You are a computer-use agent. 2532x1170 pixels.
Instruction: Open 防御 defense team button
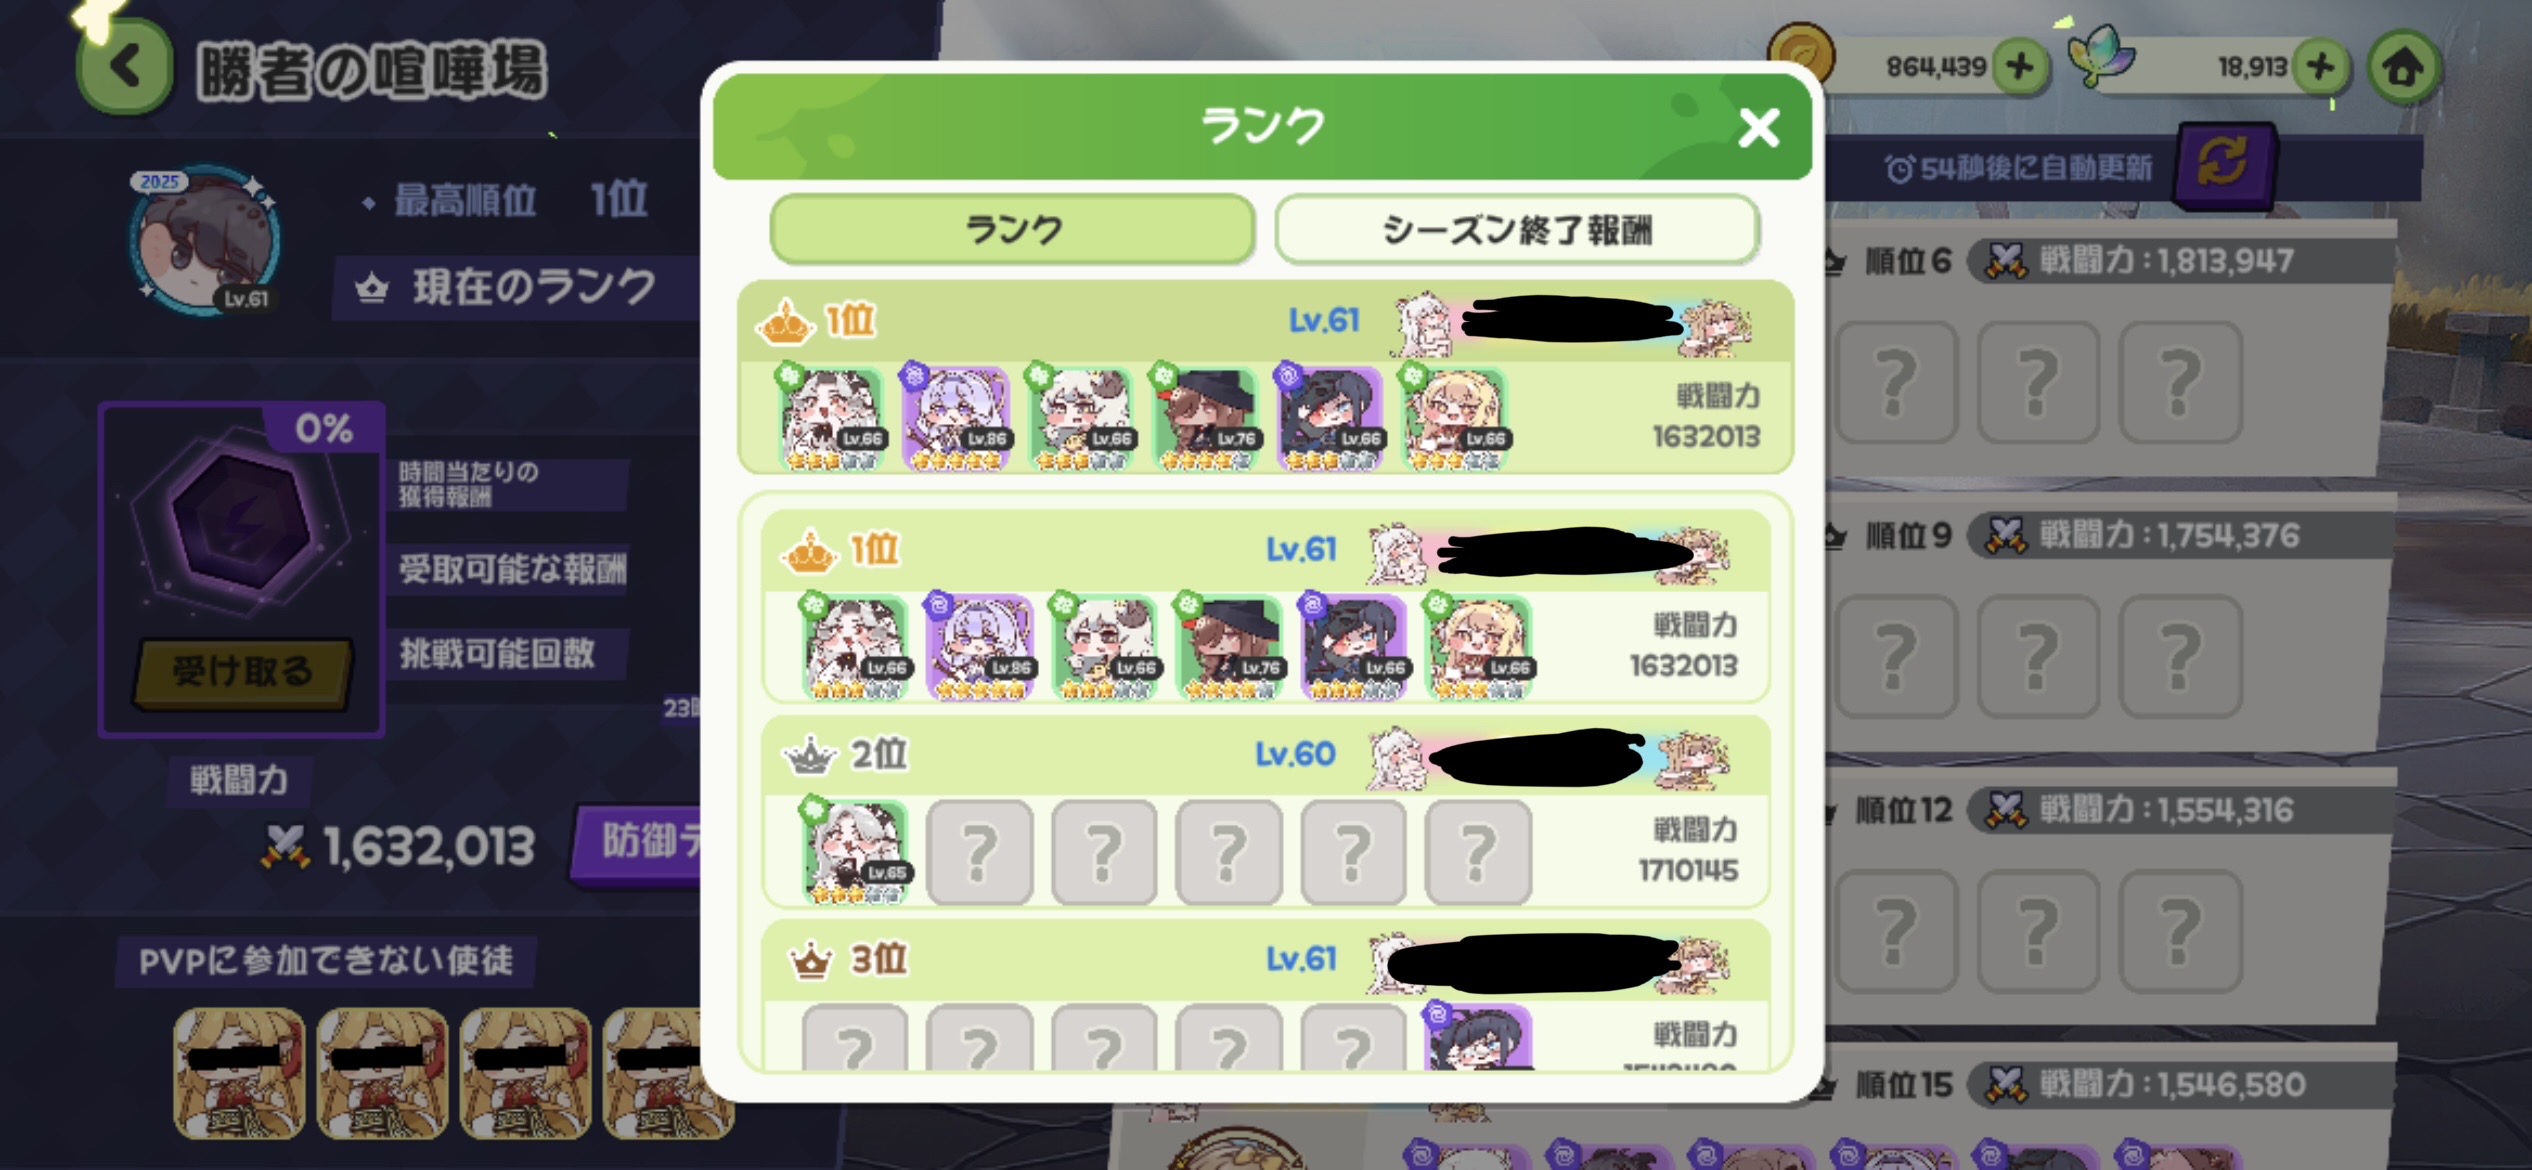click(x=638, y=842)
